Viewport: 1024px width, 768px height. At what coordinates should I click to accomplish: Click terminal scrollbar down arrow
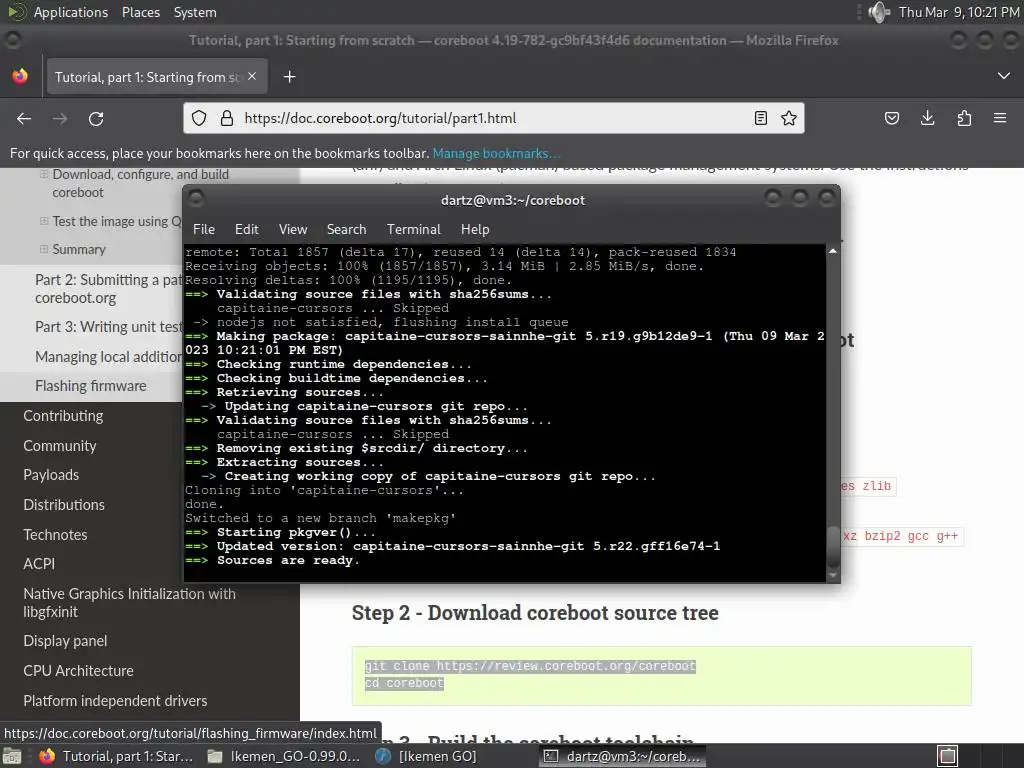tap(833, 575)
